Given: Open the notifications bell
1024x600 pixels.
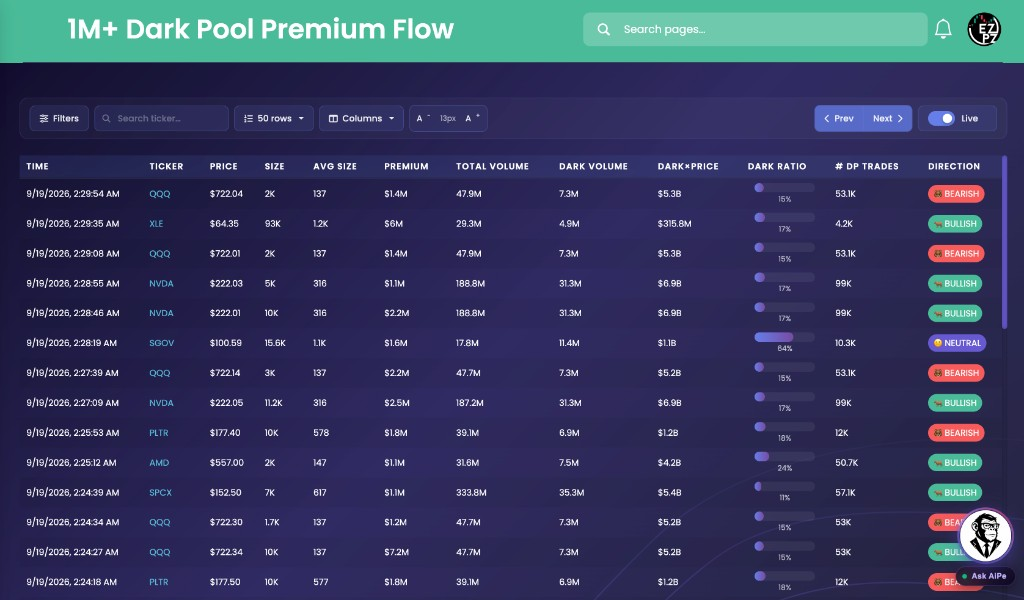Looking at the screenshot, I should [943, 29].
